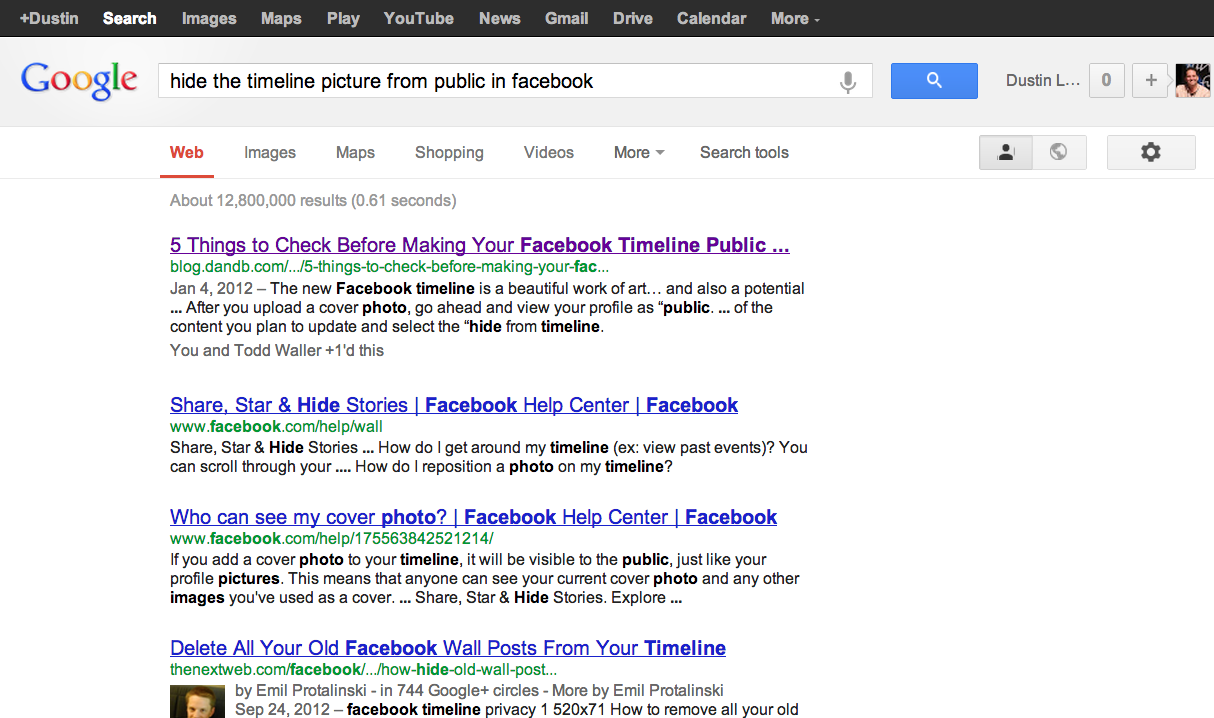Open the notifications counter showing 0
The width and height of the screenshot is (1214, 718).
click(1106, 81)
